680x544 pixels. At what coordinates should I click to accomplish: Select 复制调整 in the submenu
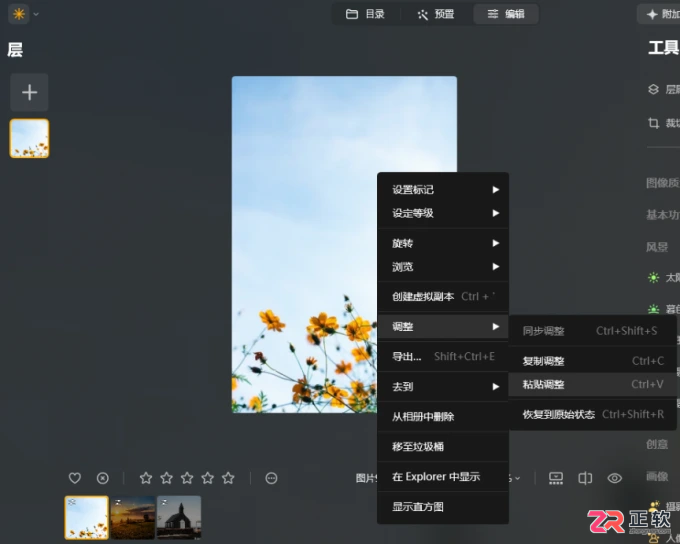point(592,361)
